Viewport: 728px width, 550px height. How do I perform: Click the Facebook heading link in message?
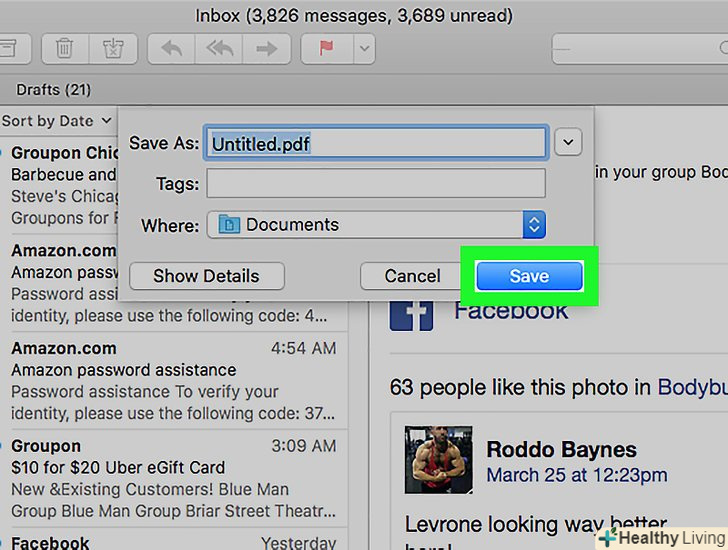[511, 311]
